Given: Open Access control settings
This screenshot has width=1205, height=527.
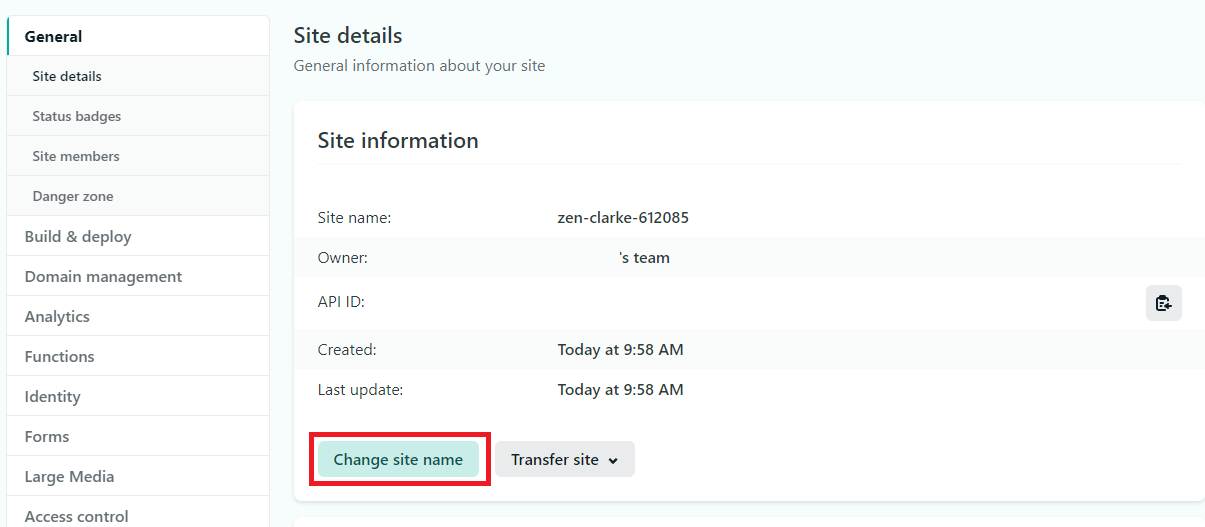Looking at the screenshot, I should point(138,512).
